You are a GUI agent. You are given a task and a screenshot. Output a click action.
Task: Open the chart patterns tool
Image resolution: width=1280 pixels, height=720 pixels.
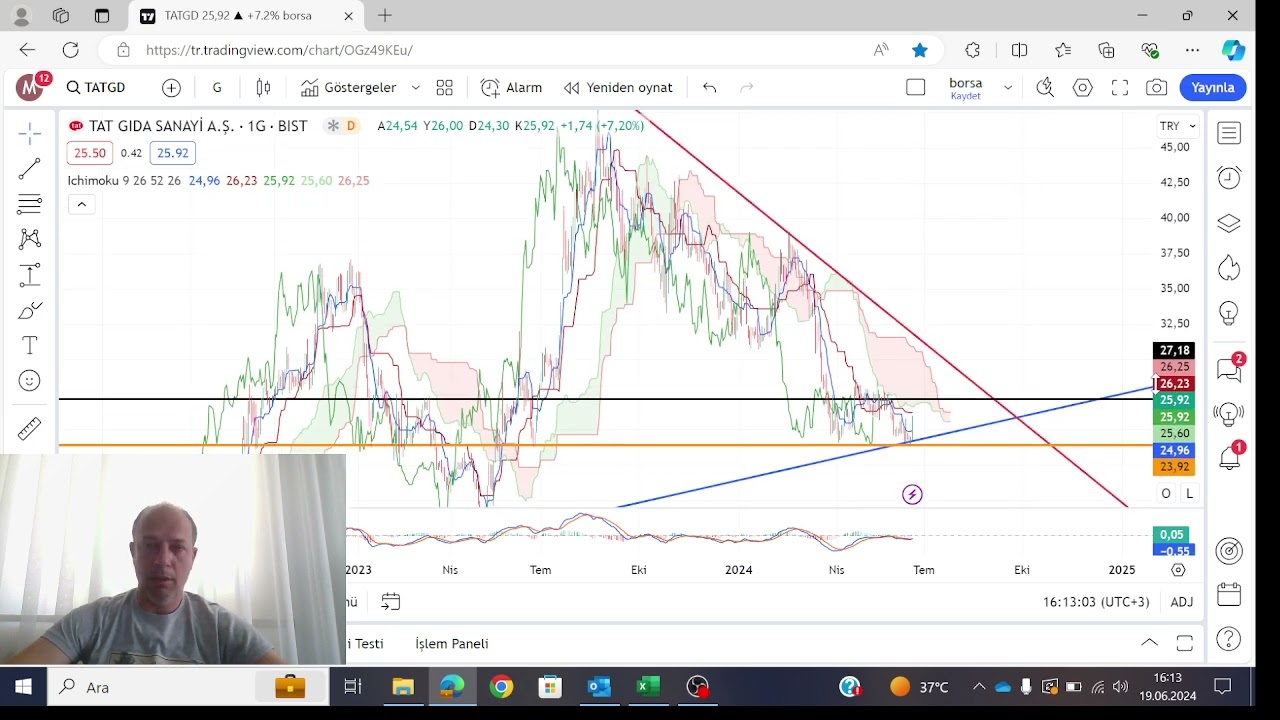(30, 239)
